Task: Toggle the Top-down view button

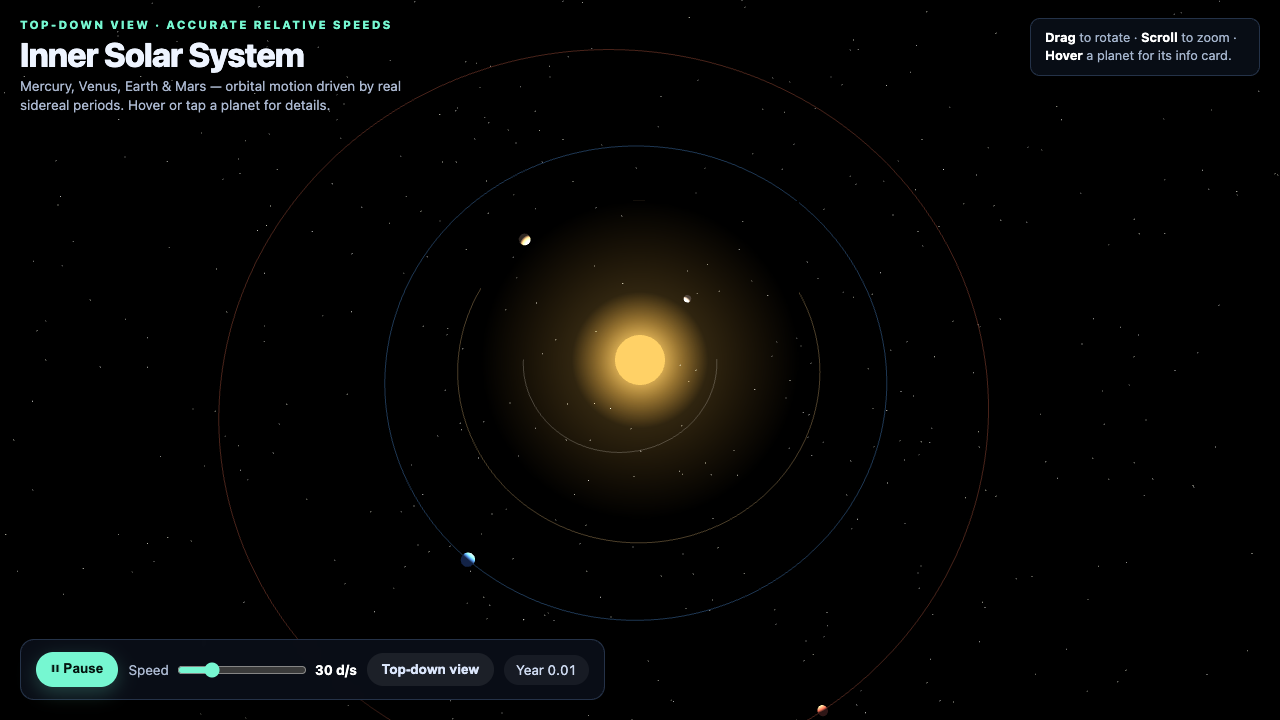Action: tap(430, 670)
